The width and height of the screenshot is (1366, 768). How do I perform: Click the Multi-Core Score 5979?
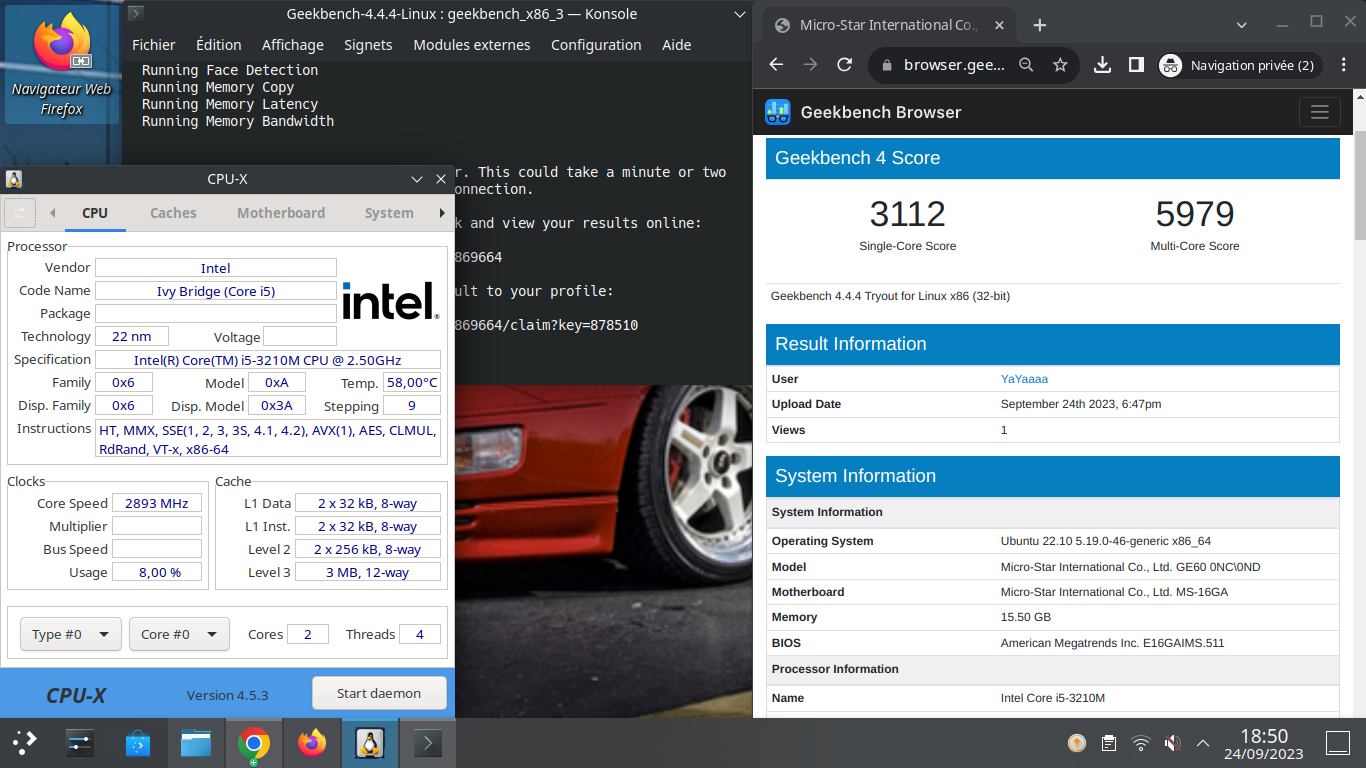point(1195,215)
